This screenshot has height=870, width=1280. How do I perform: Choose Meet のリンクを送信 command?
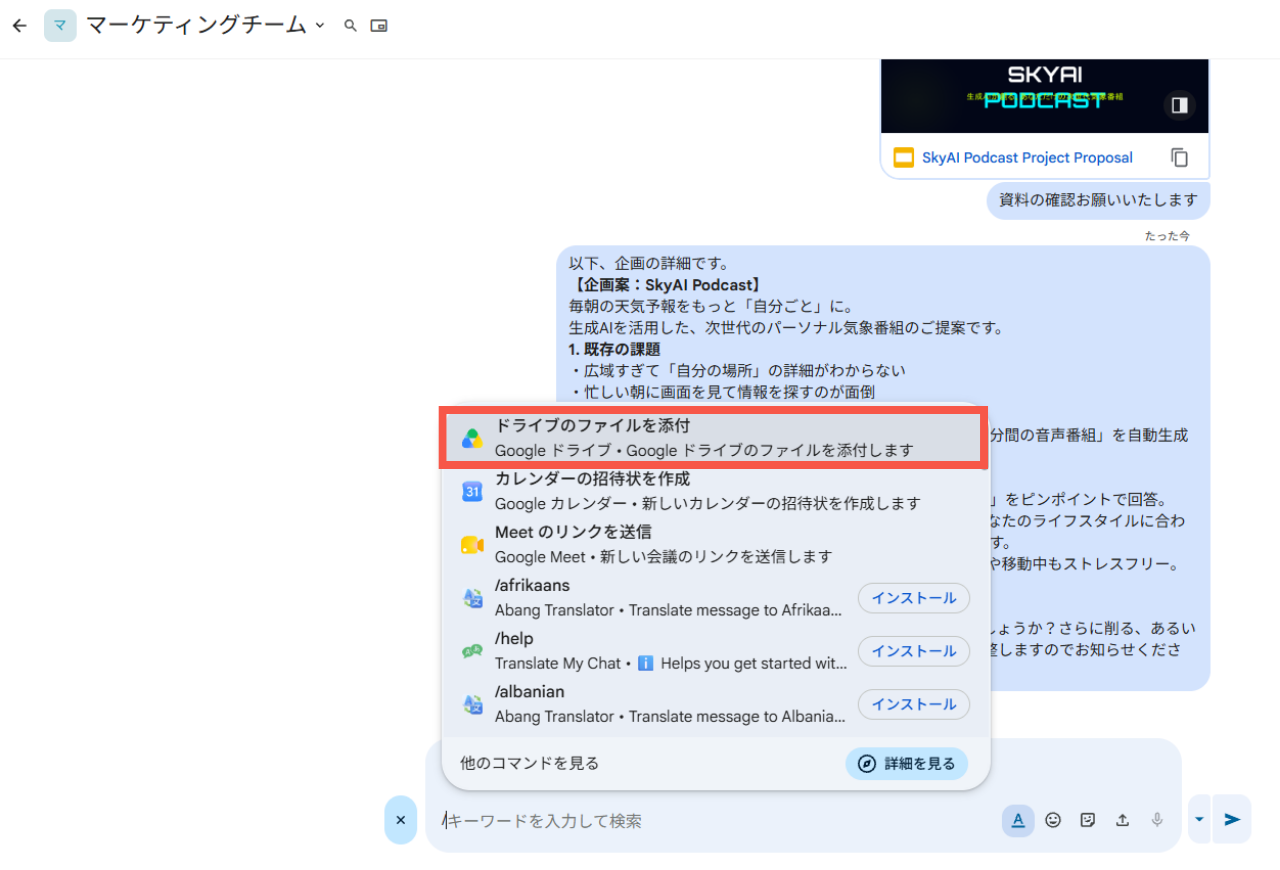pos(714,544)
